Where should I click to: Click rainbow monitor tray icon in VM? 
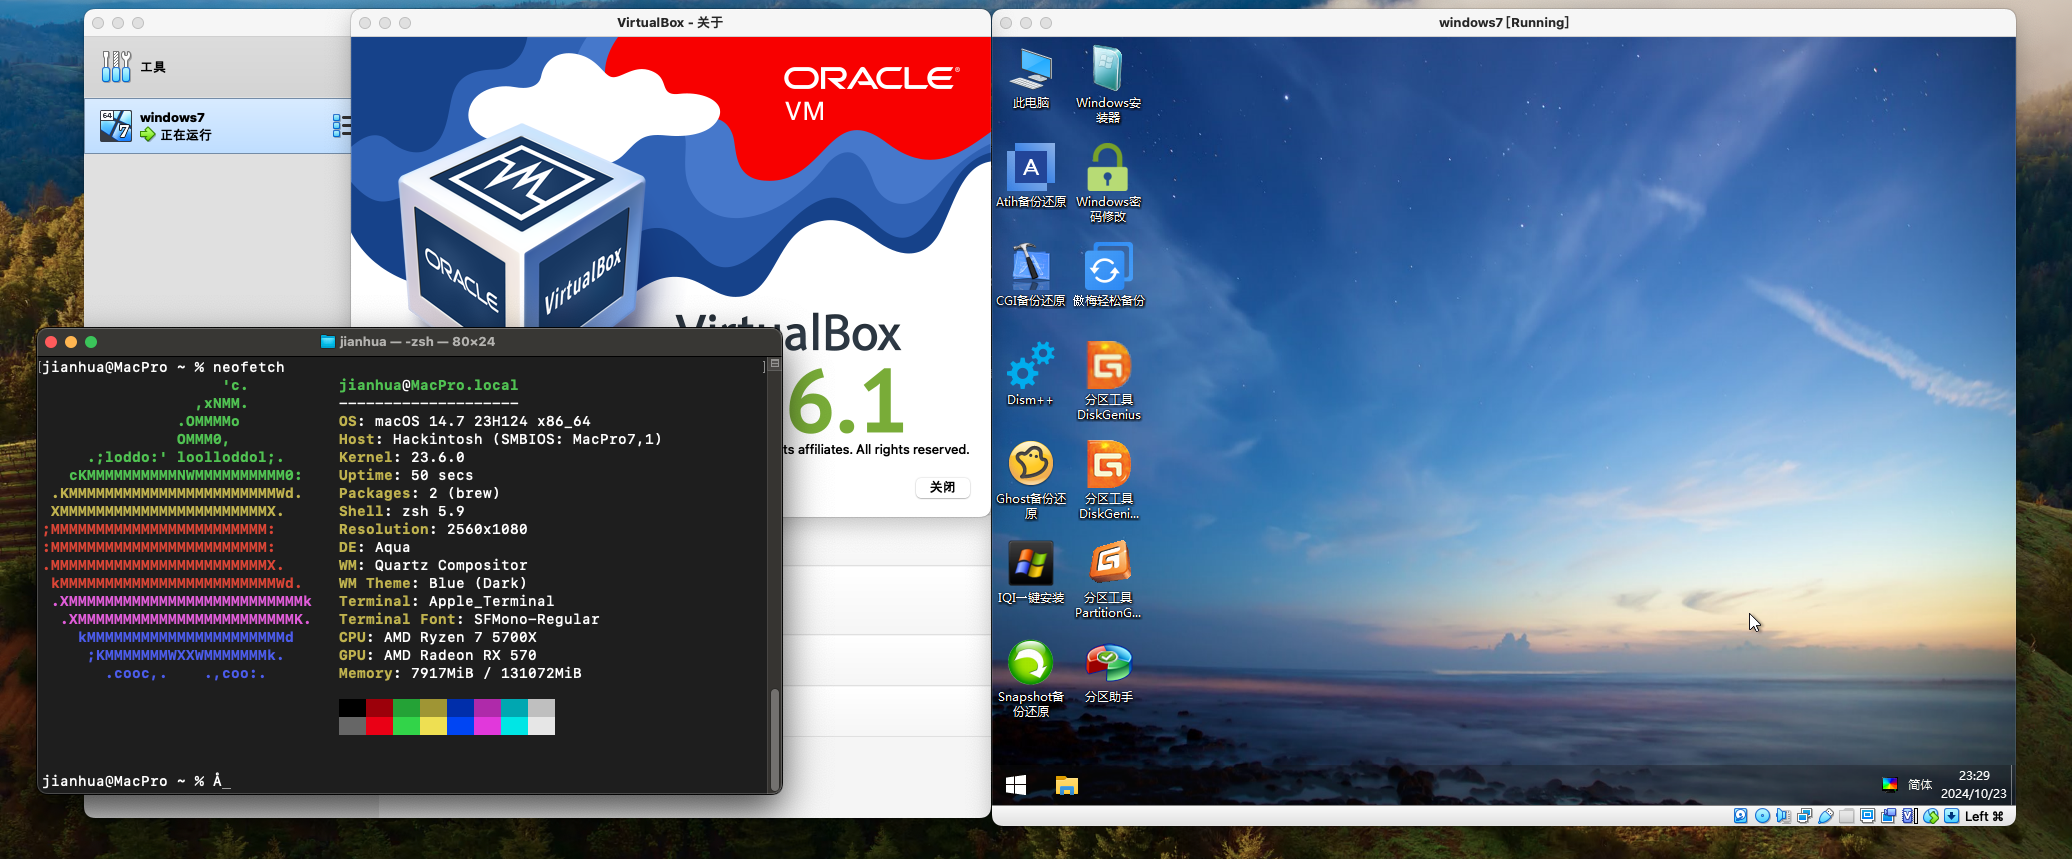tap(1889, 784)
